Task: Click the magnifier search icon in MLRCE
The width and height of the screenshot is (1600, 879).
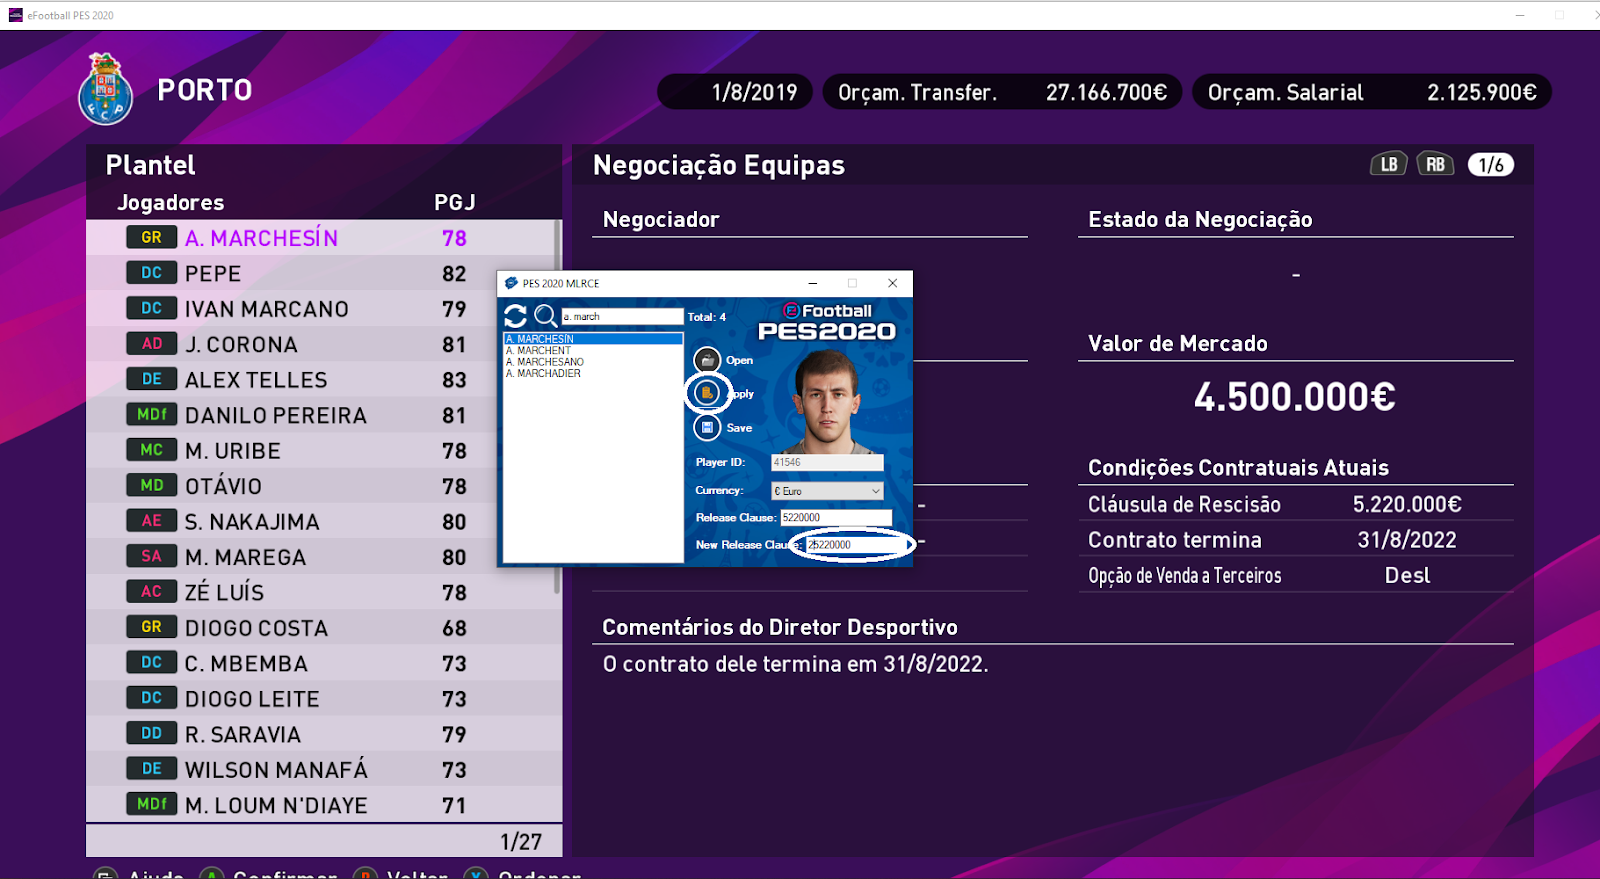Action: click(x=545, y=316)
